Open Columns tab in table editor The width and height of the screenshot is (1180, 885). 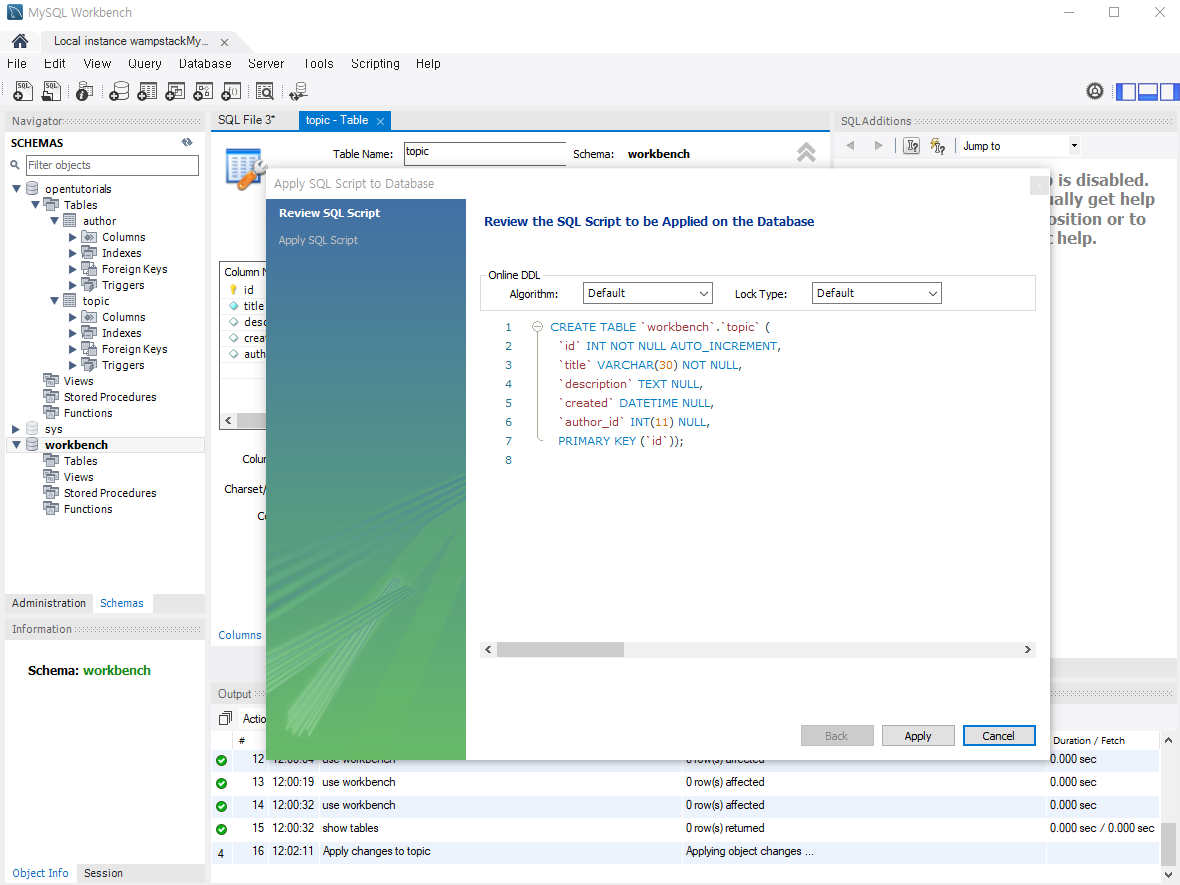pyautogui.click(x=240, y=635)
